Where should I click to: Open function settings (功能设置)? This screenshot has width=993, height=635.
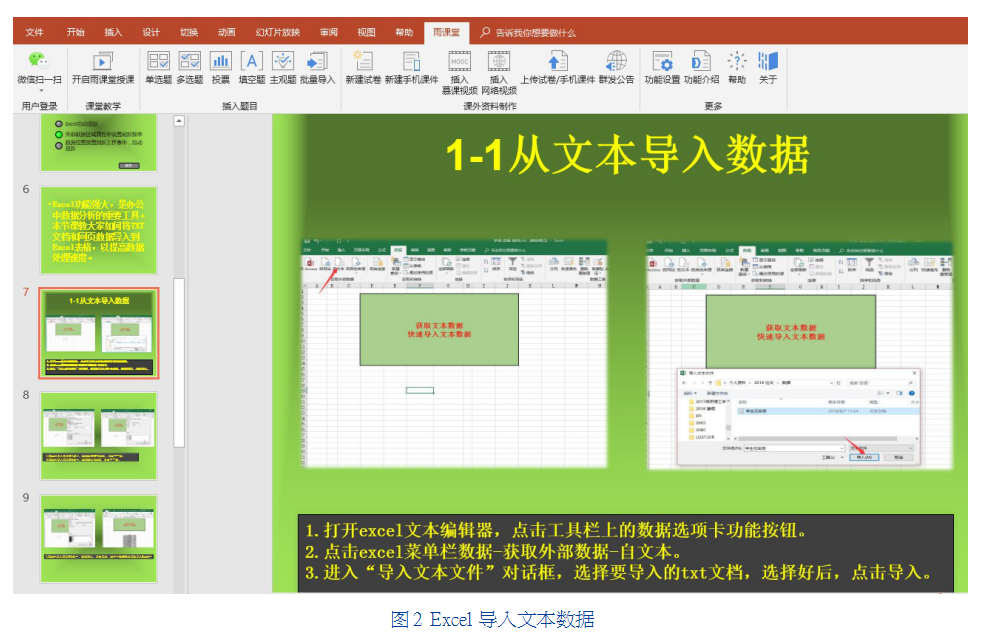click(x=662, y=68)
